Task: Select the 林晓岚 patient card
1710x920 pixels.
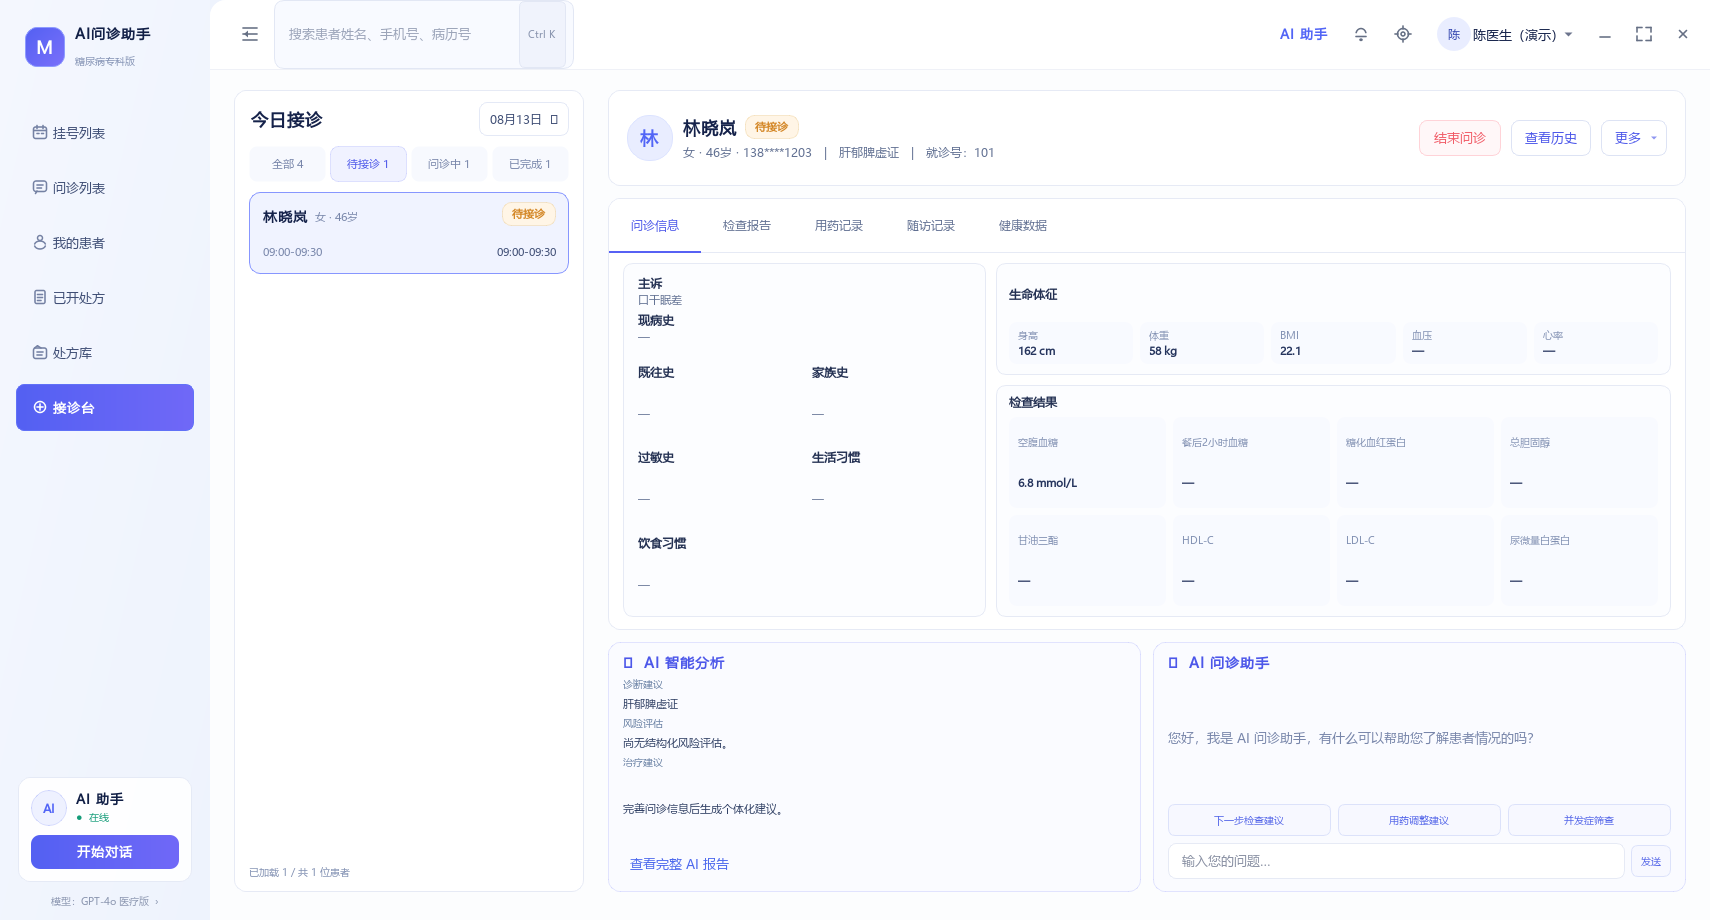Action: (x=409, y=233)
